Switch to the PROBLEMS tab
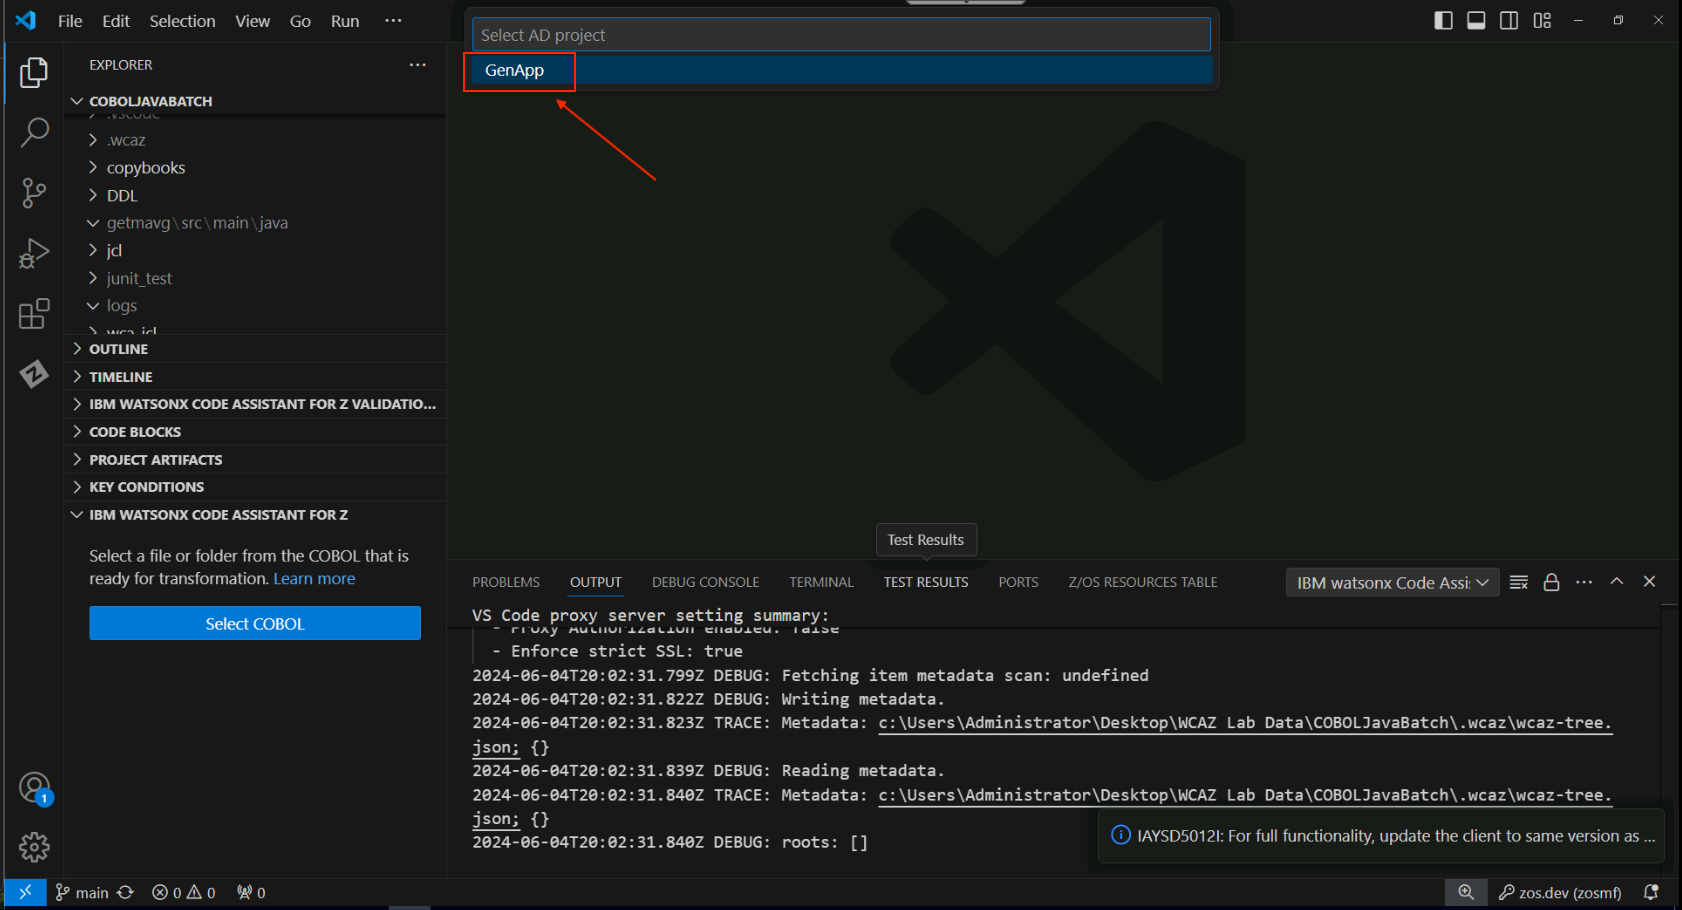This screenshot has width=1682, height=910. pyautogui.click(x=506, y=582)
